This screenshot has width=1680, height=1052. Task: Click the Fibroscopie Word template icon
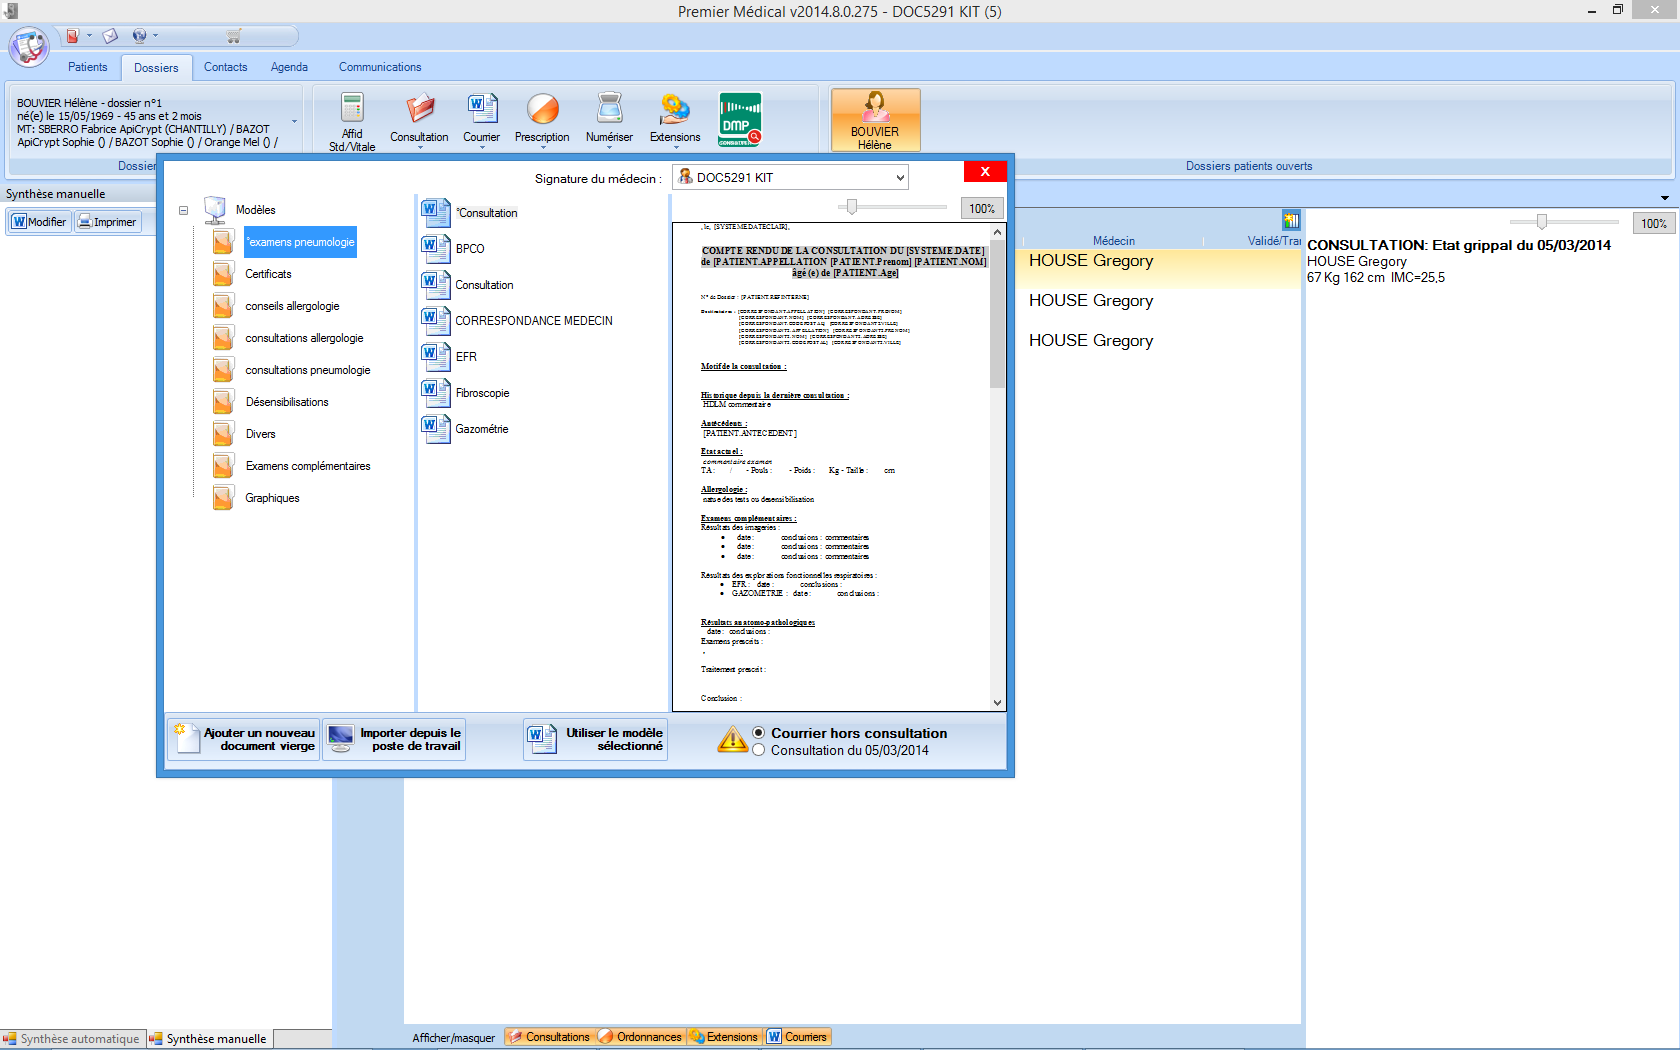tap(435, 392)
